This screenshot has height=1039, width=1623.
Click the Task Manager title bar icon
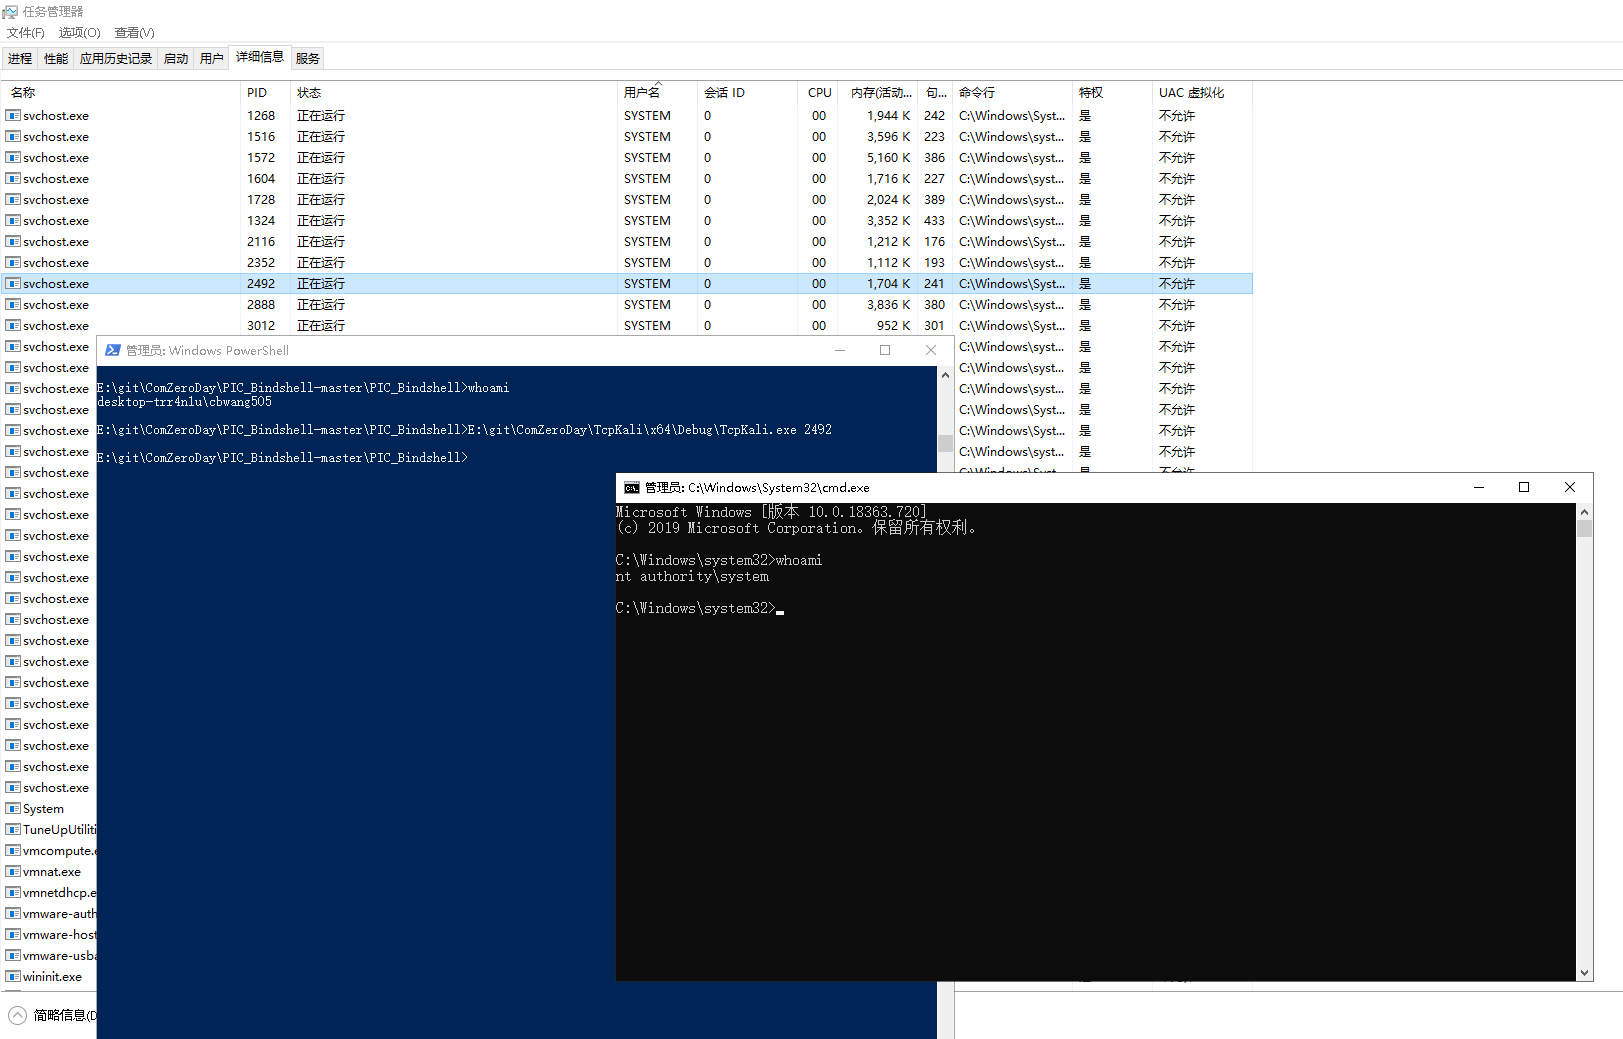click(10, 12)
